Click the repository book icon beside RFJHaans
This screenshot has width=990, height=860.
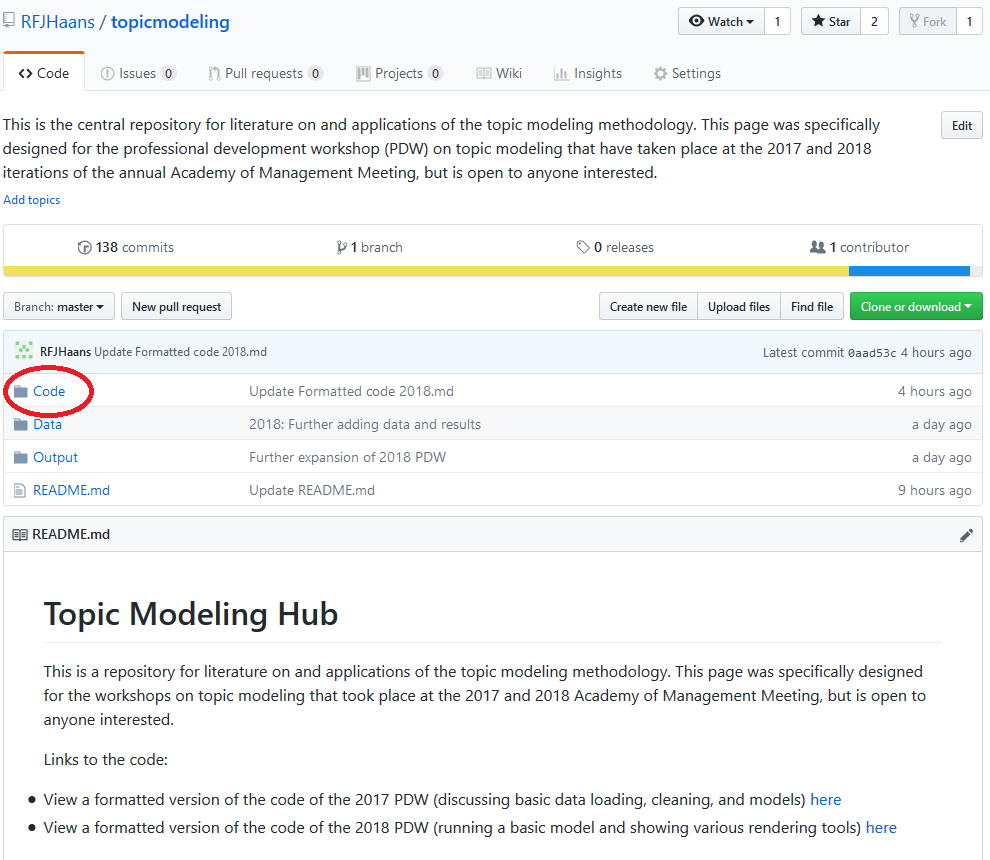[x=8, y=20]
